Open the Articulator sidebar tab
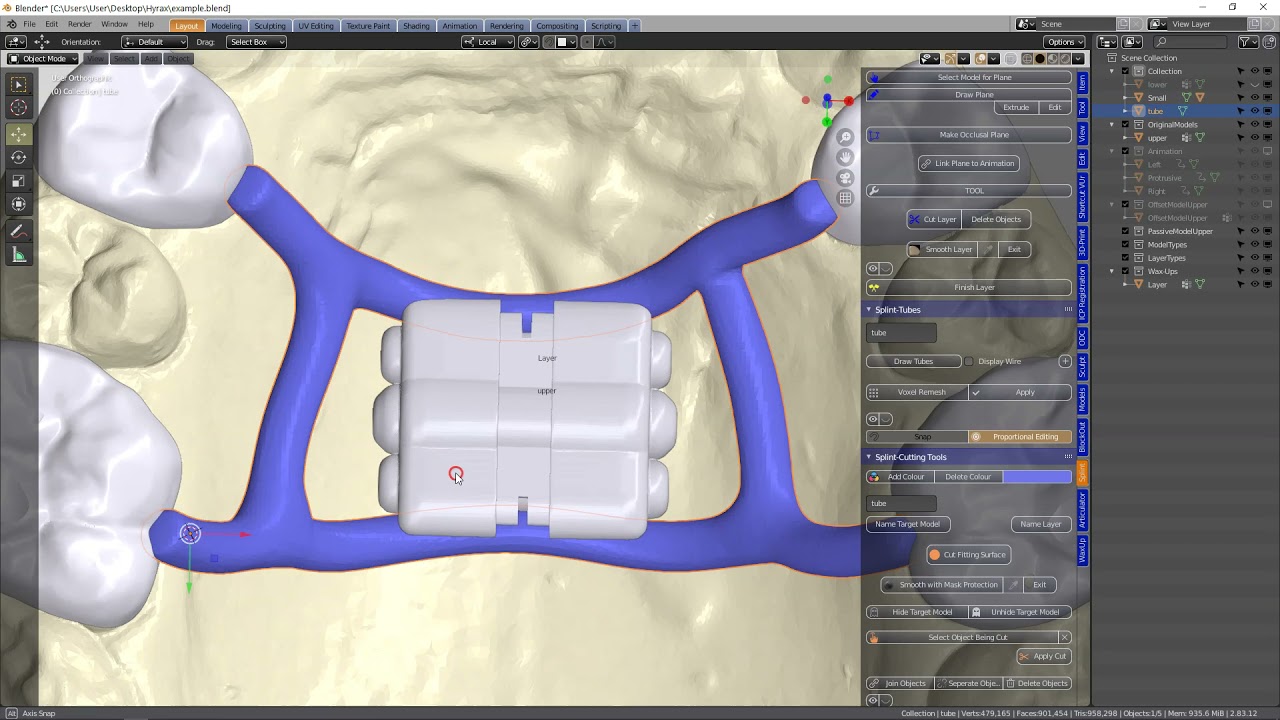This screenshot has width=1280, height=720. pos(1082,510)
